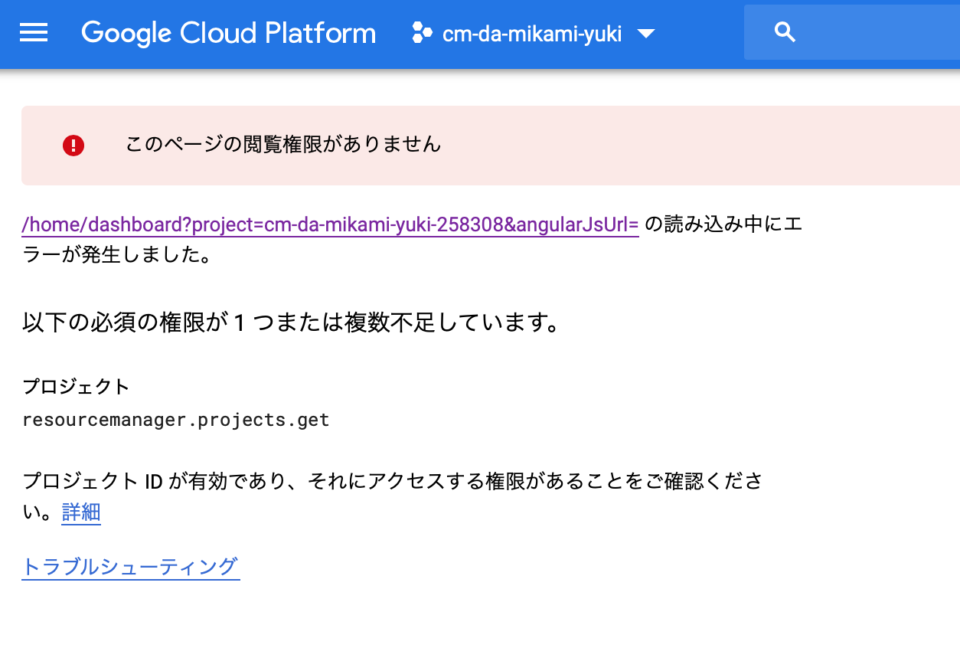Open the トラブルシューティング link

(x=130, y=567)
